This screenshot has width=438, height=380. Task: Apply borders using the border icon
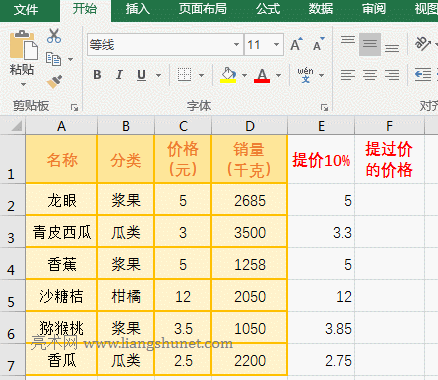point(184,75)
